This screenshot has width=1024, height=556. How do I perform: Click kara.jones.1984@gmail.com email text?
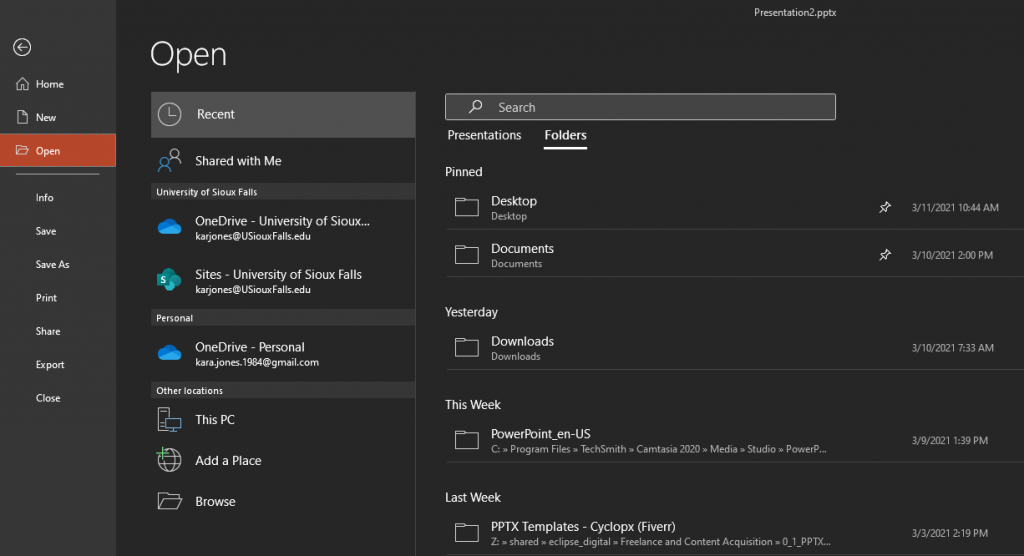pyautogui.click(x=257, y=362)
